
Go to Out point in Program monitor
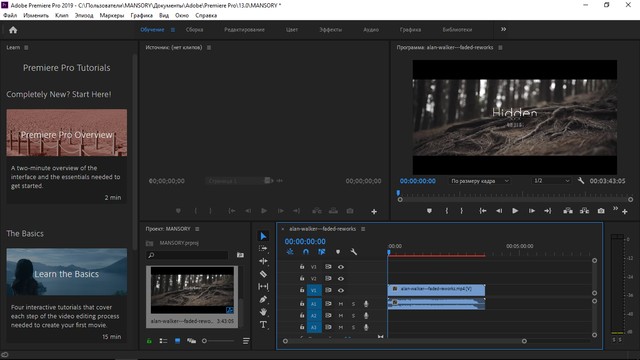coord(547,211)
